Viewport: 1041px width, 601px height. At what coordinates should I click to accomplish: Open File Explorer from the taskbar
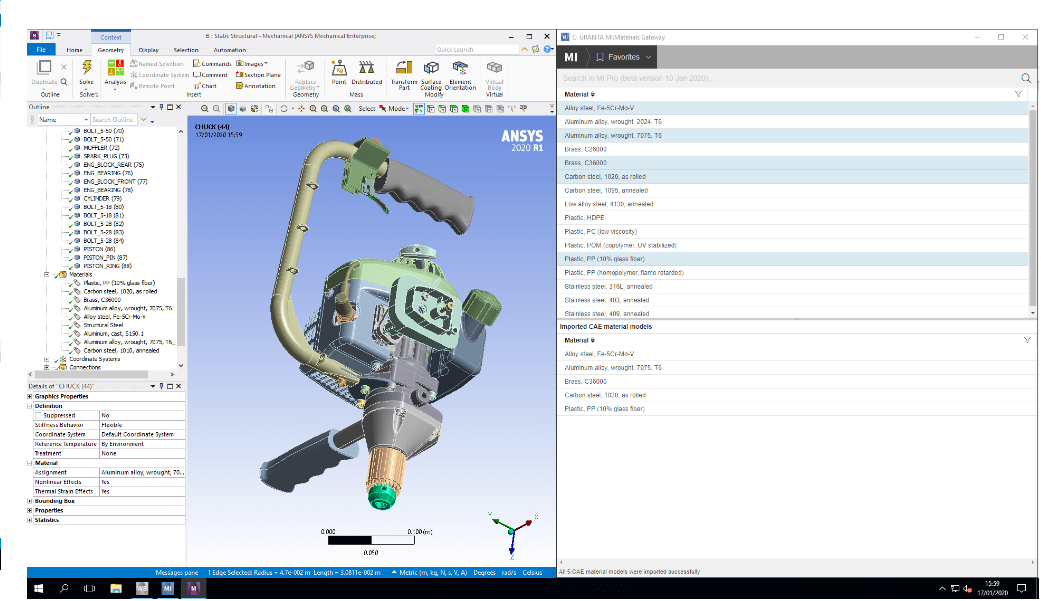pyautogui.click(x=116, y=588)
